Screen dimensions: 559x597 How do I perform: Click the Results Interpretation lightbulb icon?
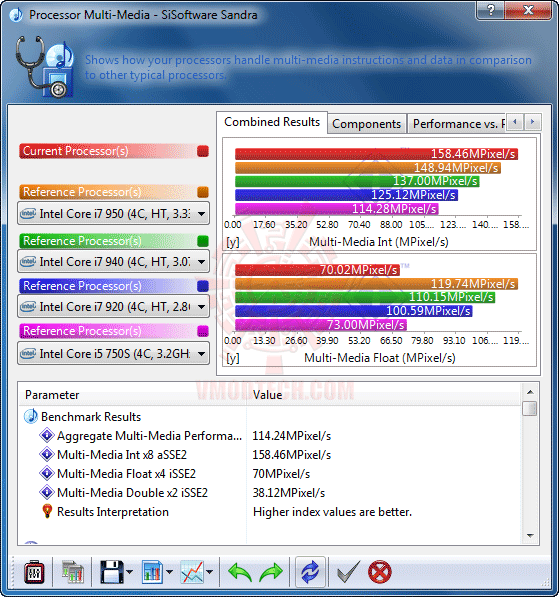[x=47, y=511]
